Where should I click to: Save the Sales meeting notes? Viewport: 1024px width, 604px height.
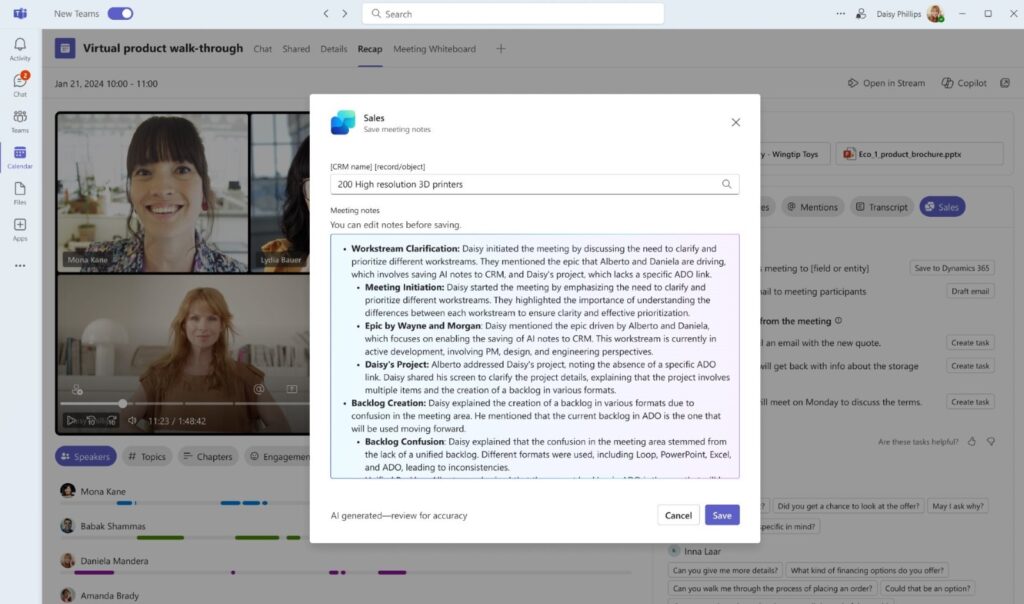pyautogui.click(x=722, y=514)
